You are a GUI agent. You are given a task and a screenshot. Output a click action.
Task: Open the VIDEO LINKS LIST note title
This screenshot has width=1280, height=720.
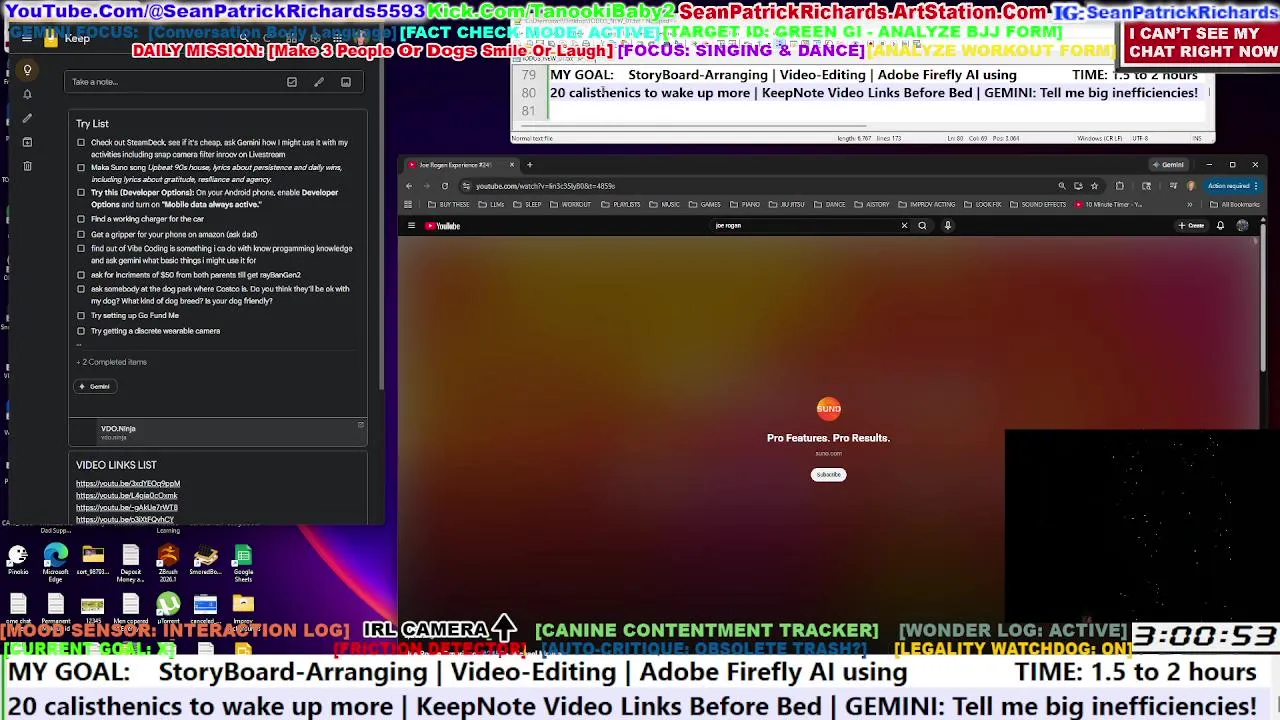coord(116,465)
